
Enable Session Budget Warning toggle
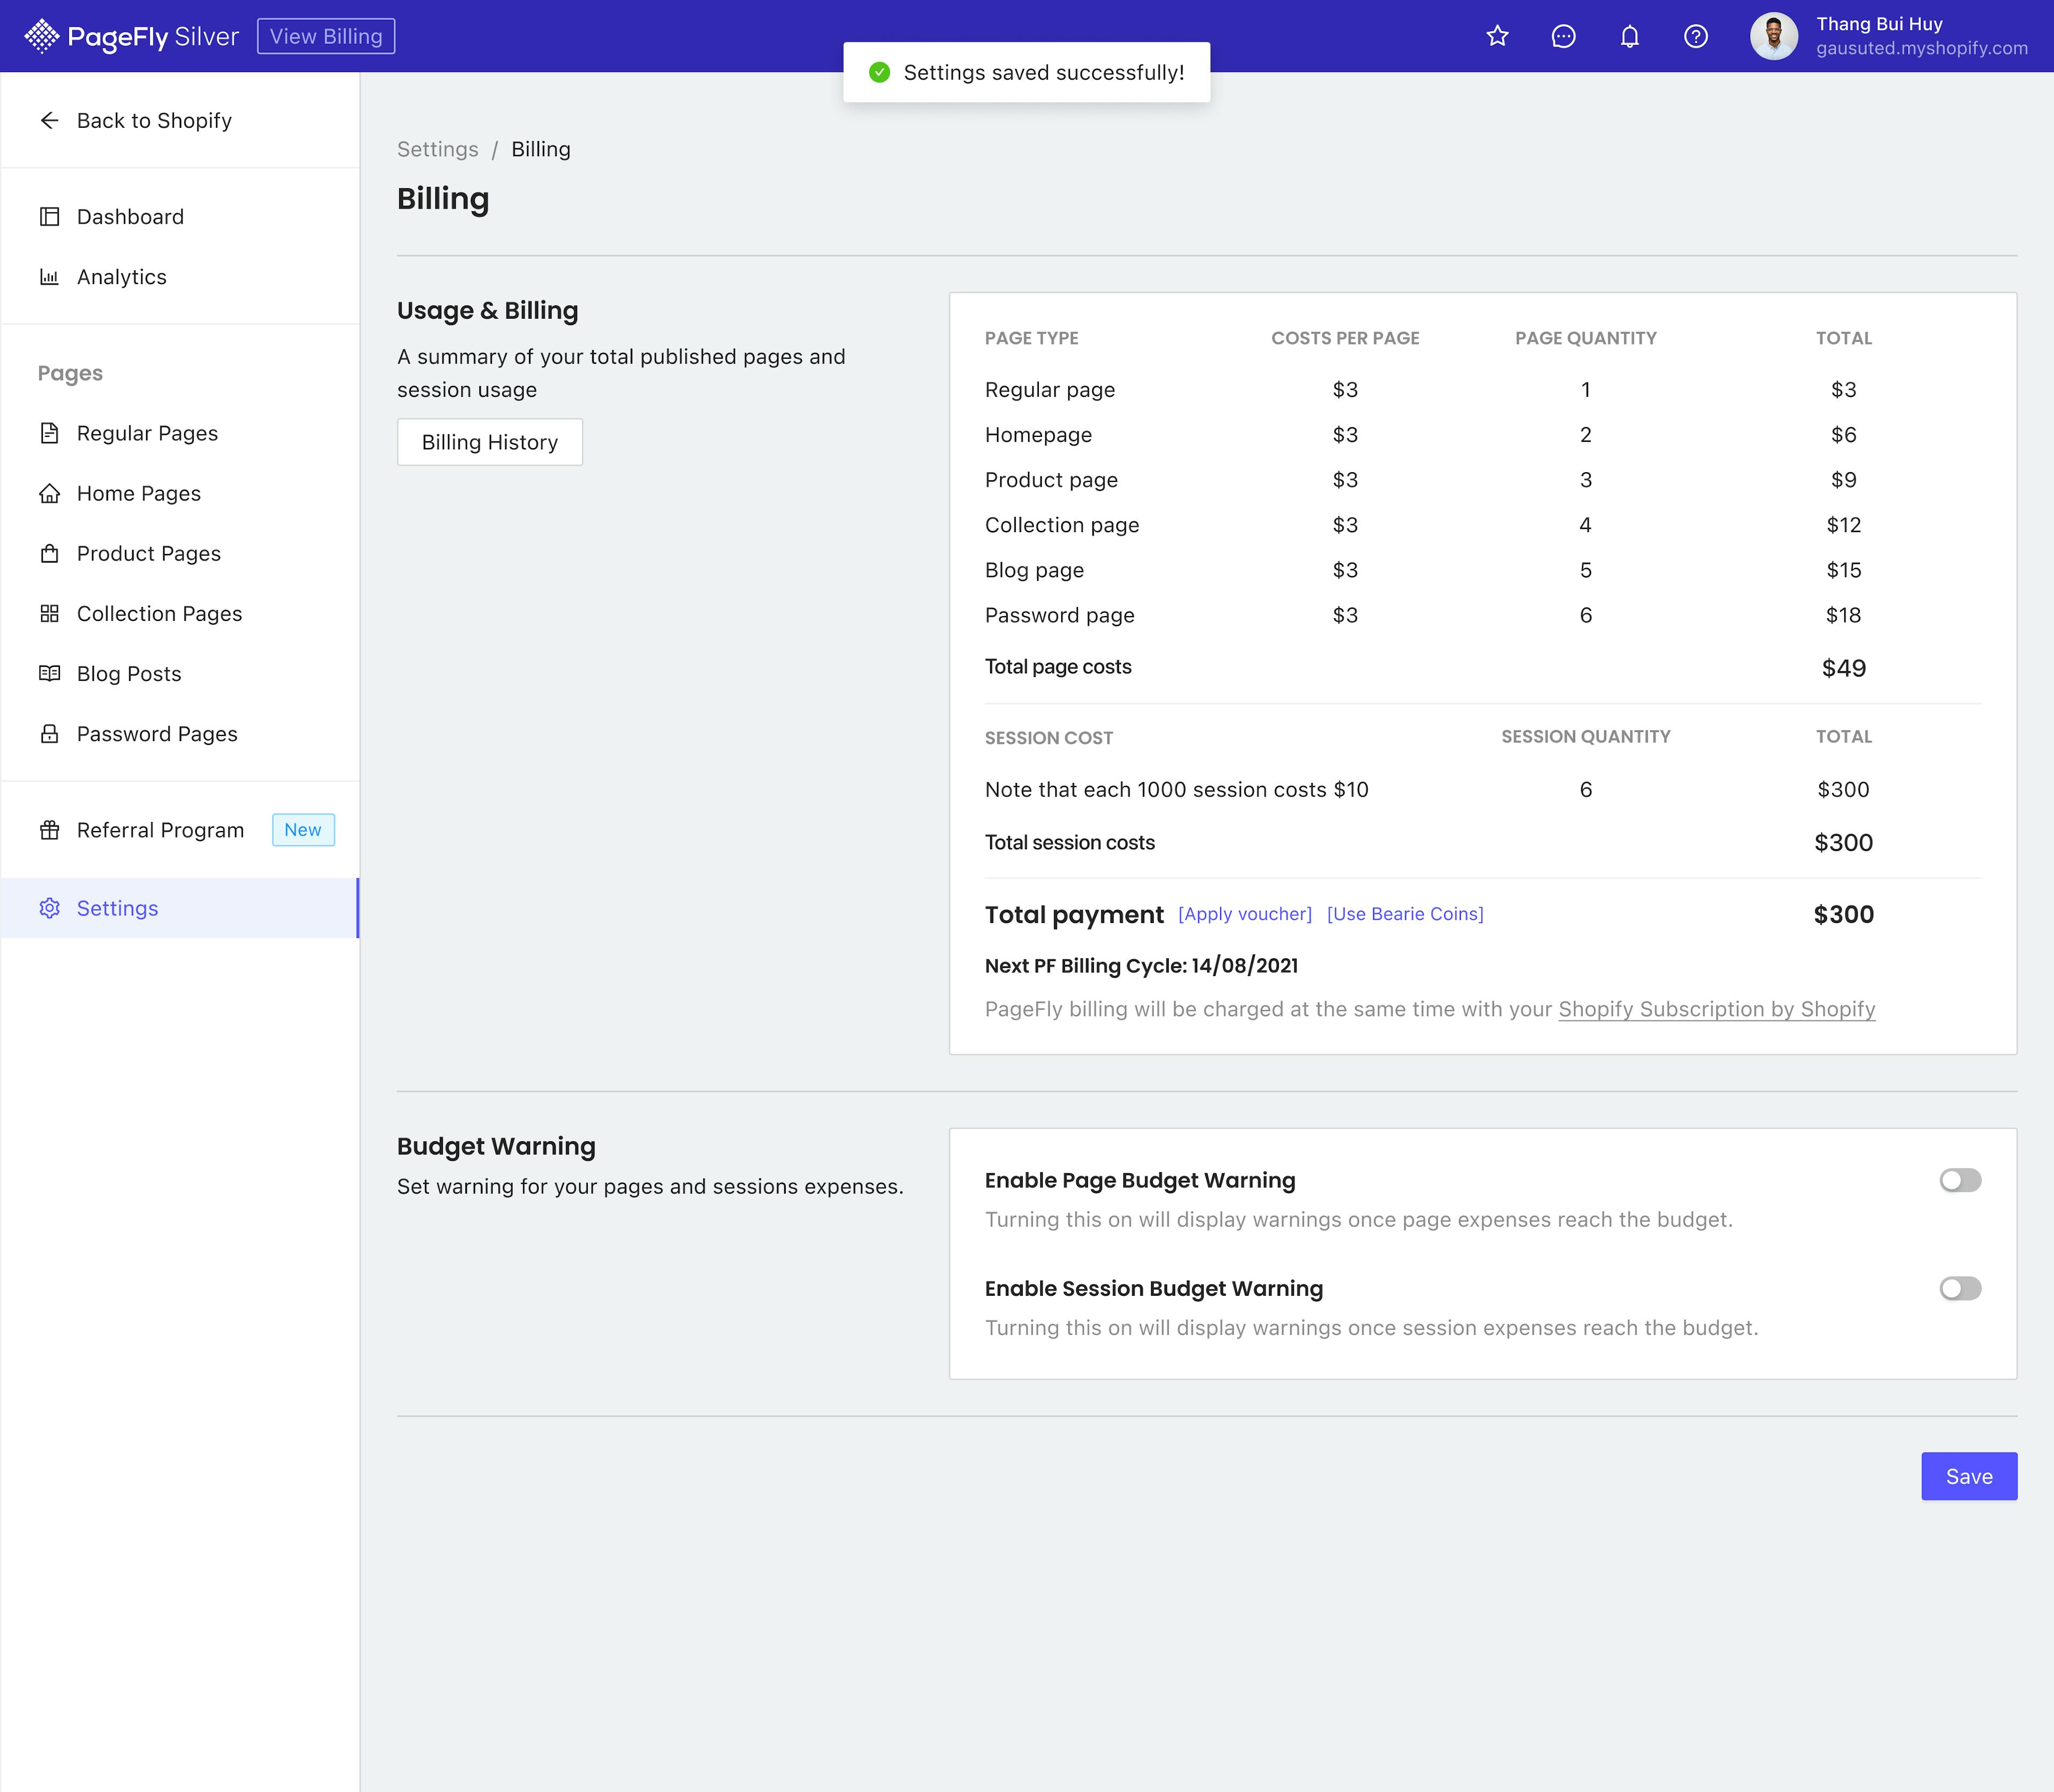(1959, 1288)
